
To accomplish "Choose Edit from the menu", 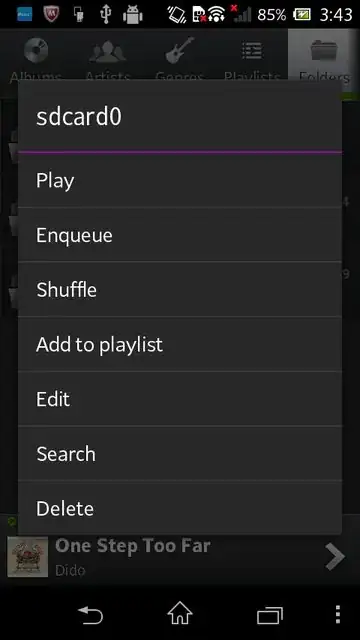I will point(180,399).
